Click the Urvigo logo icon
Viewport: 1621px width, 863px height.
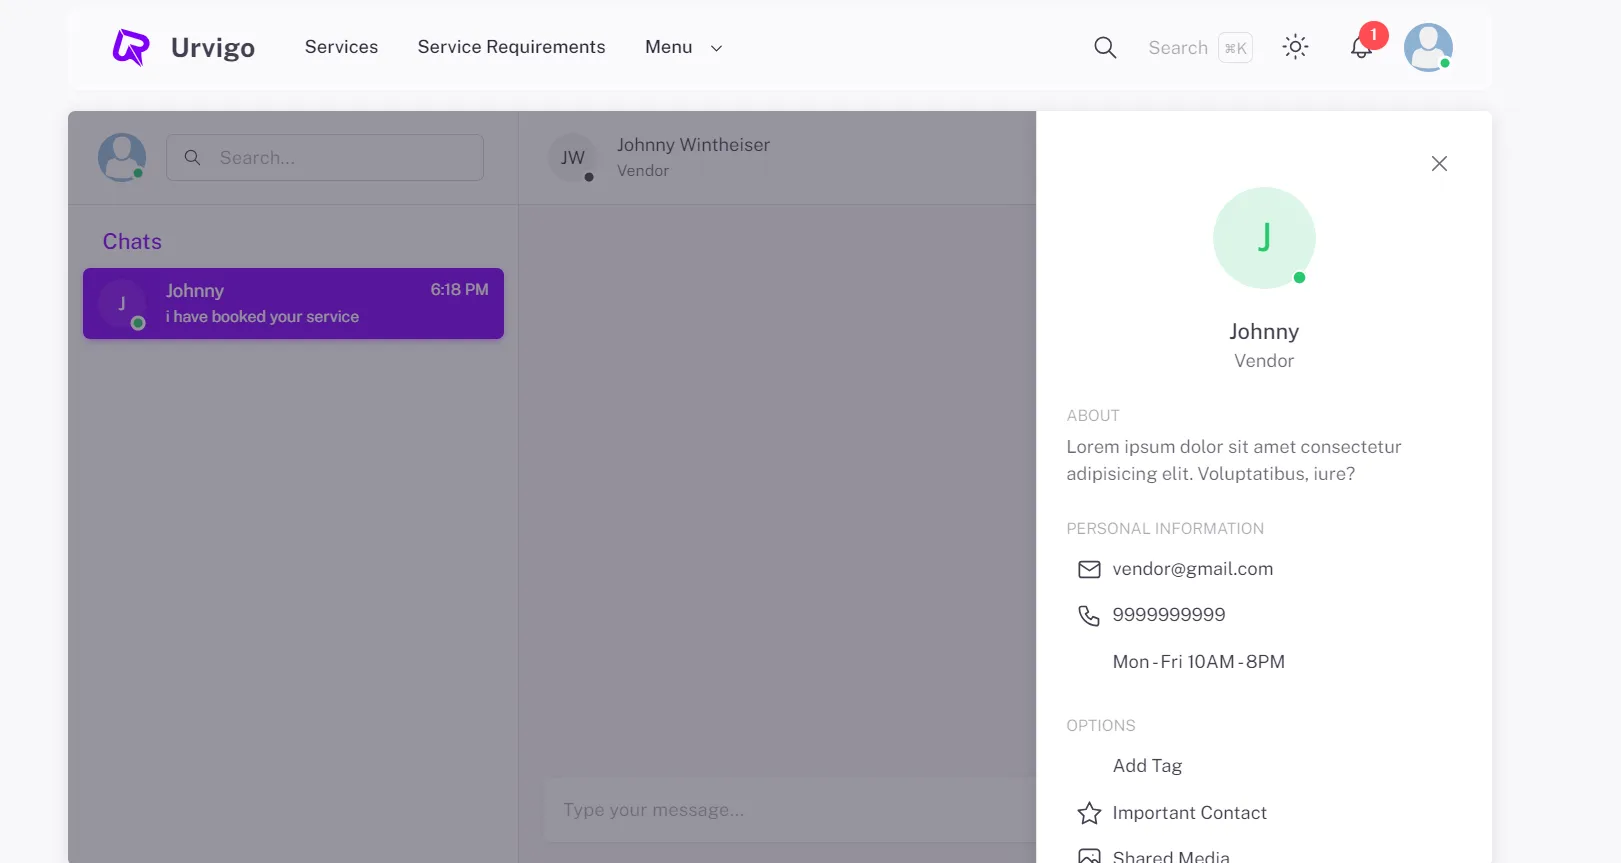(131, 47)
